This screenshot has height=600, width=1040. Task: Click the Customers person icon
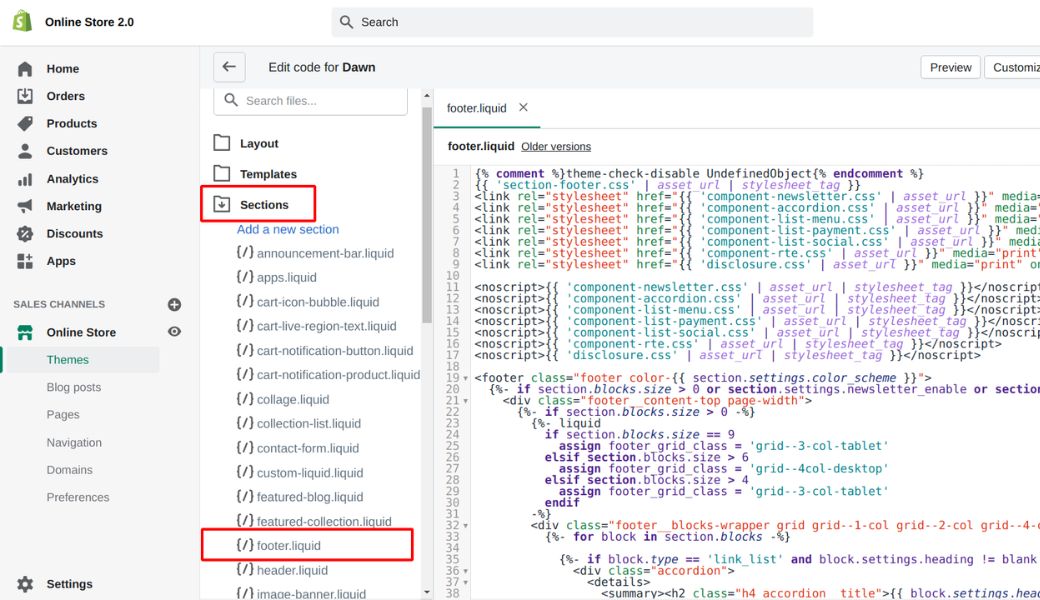point(25,151)
